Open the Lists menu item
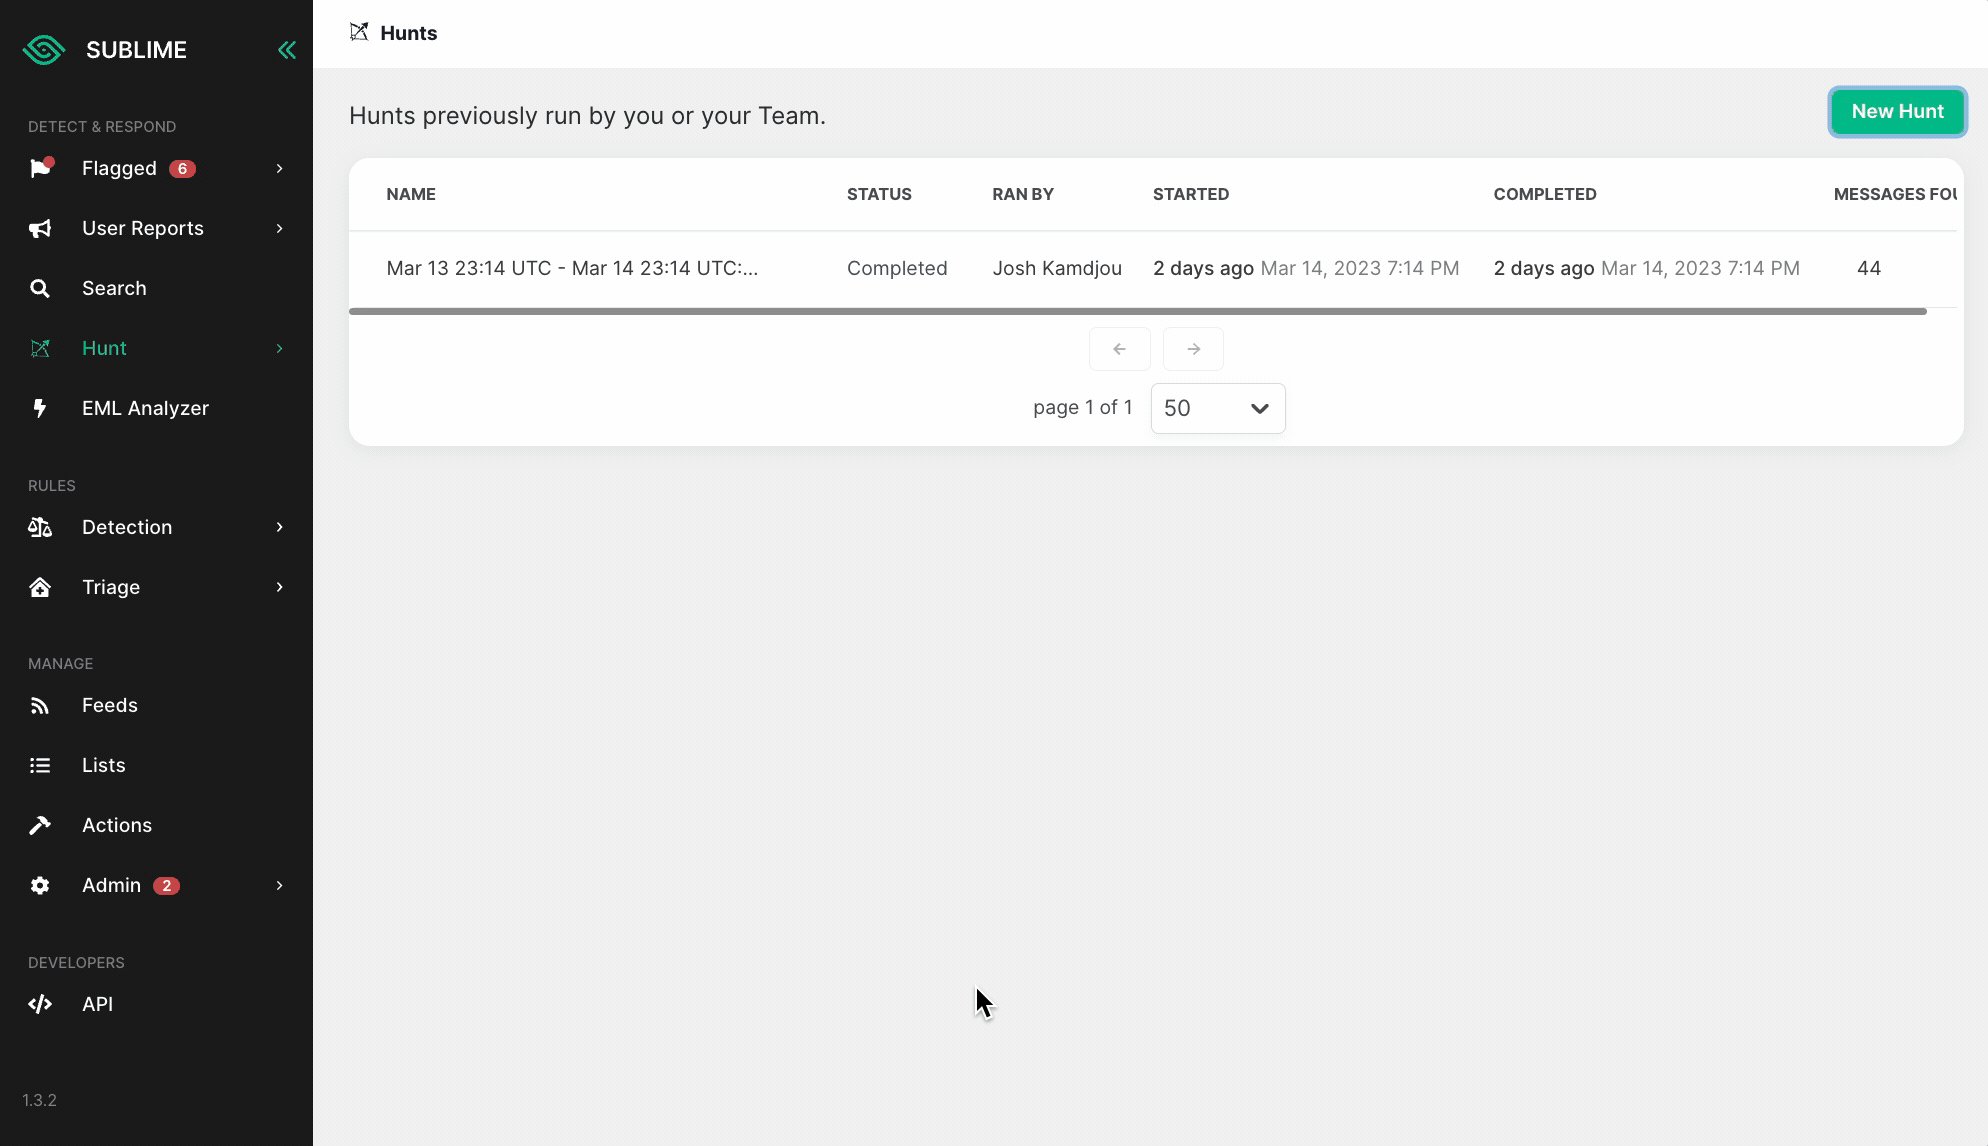The height and width of the screenshot is (1146, 1988). pyautogui.click(x=104, y=765)
